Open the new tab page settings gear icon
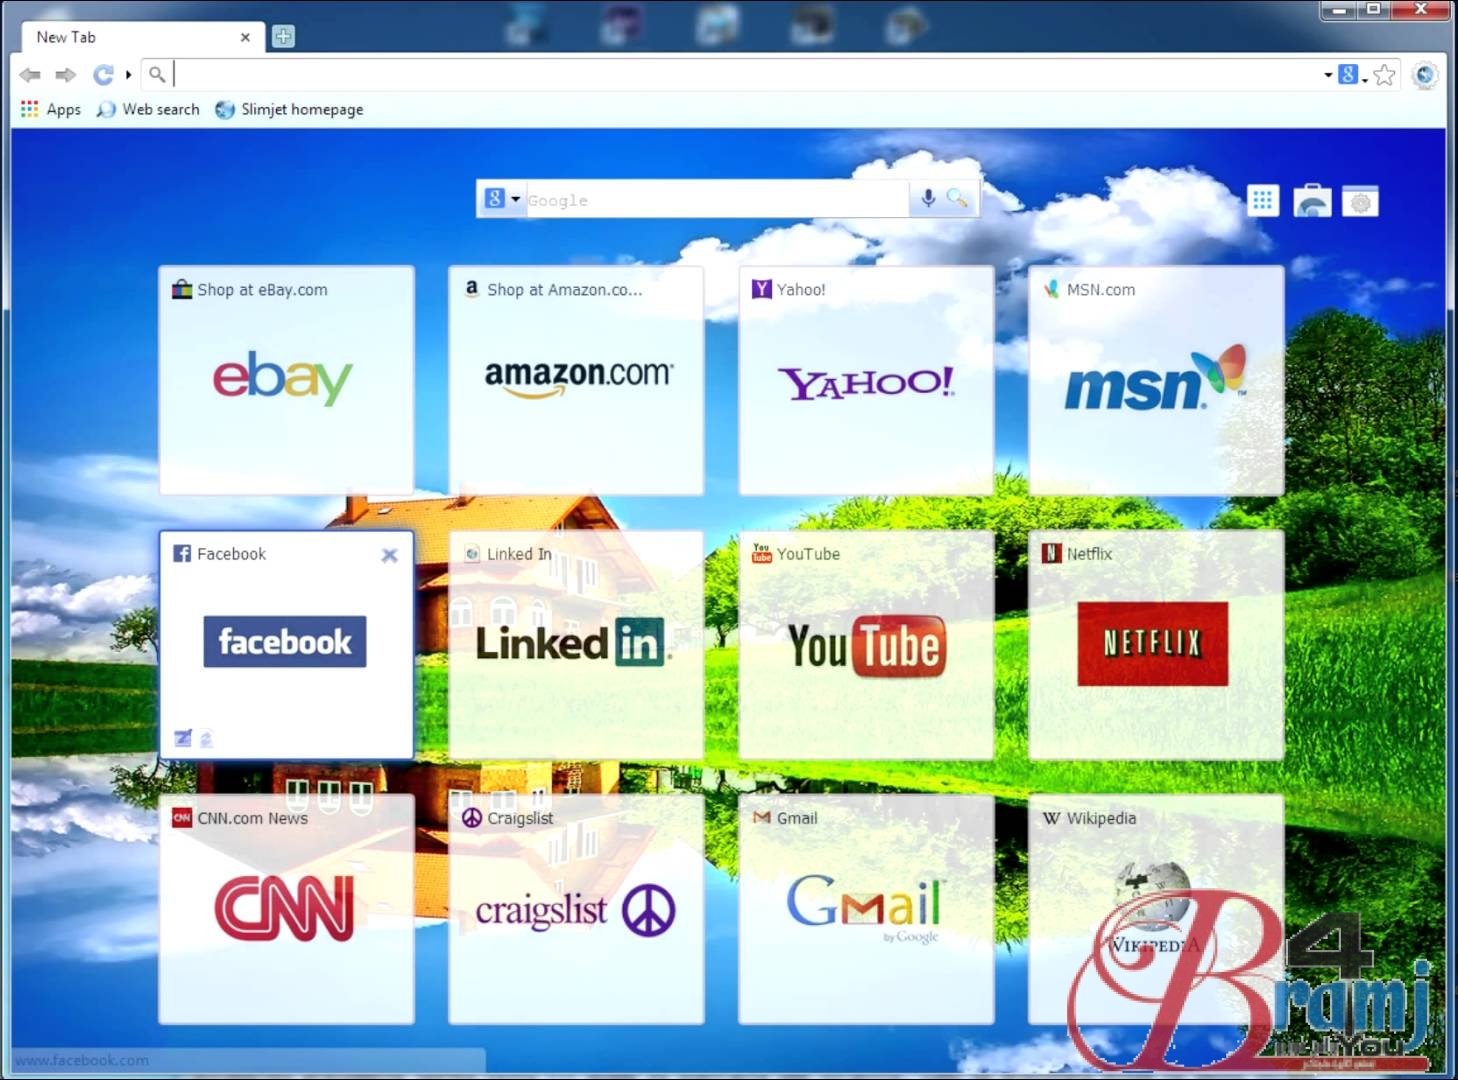Screen dimensions: 1458x1080 (x=1360, y=201)
